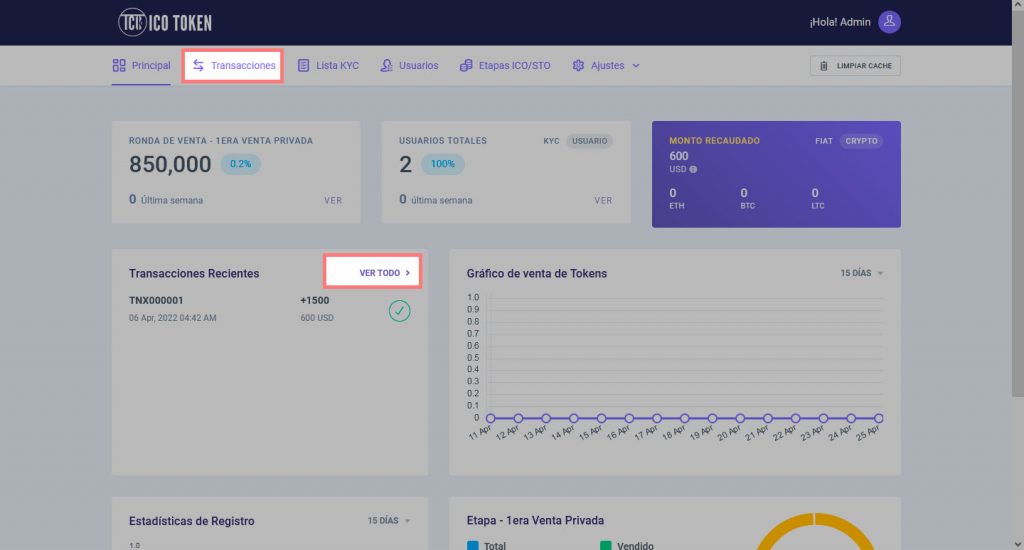
Task: Click the Ajustes gear icon
Action: tap(578, 65)
